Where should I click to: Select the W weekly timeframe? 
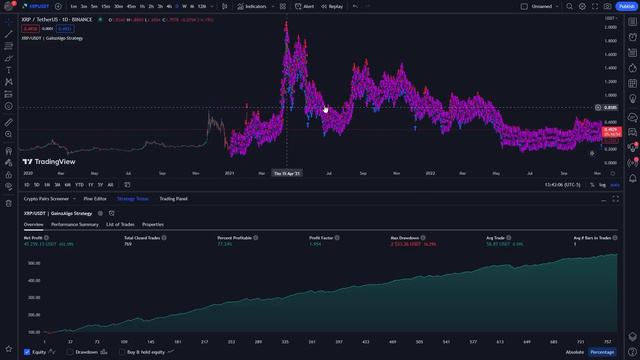point(184,7)
